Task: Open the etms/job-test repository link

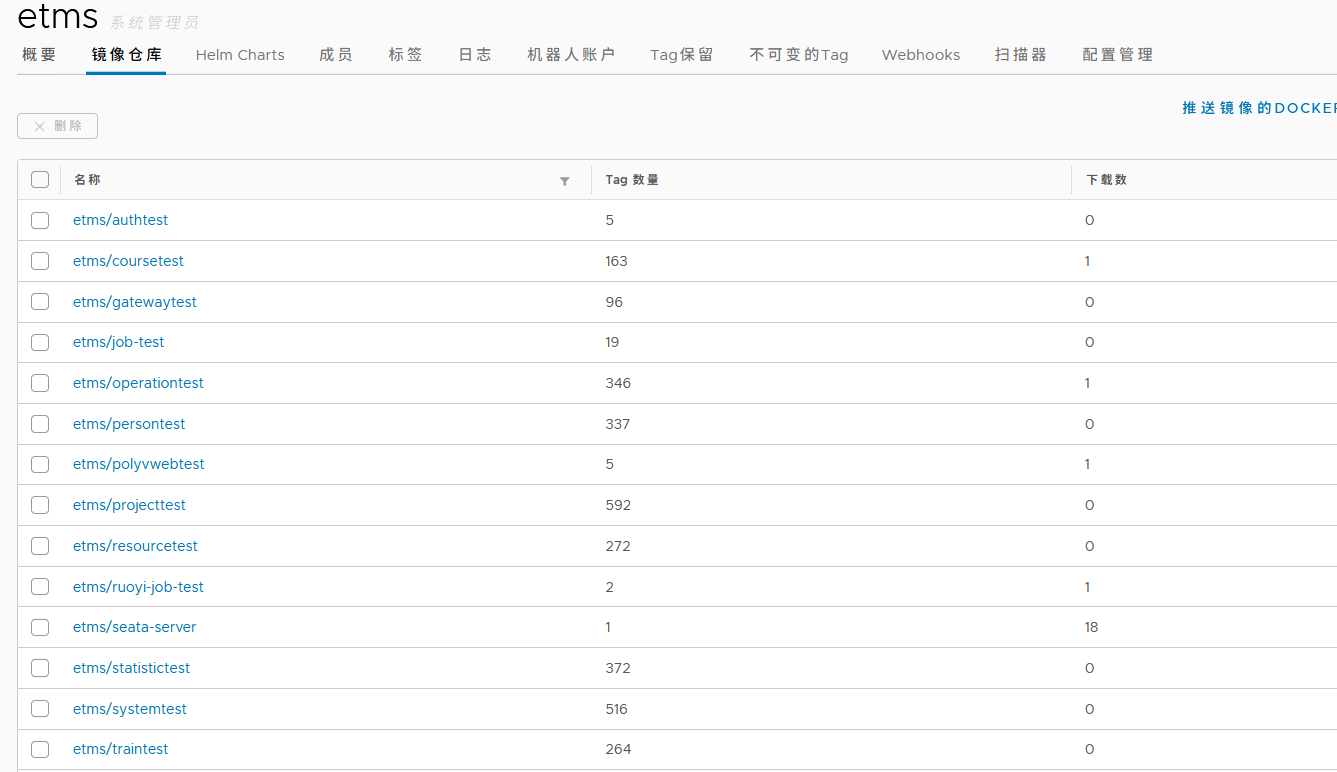Action: (x=119, y=342)
